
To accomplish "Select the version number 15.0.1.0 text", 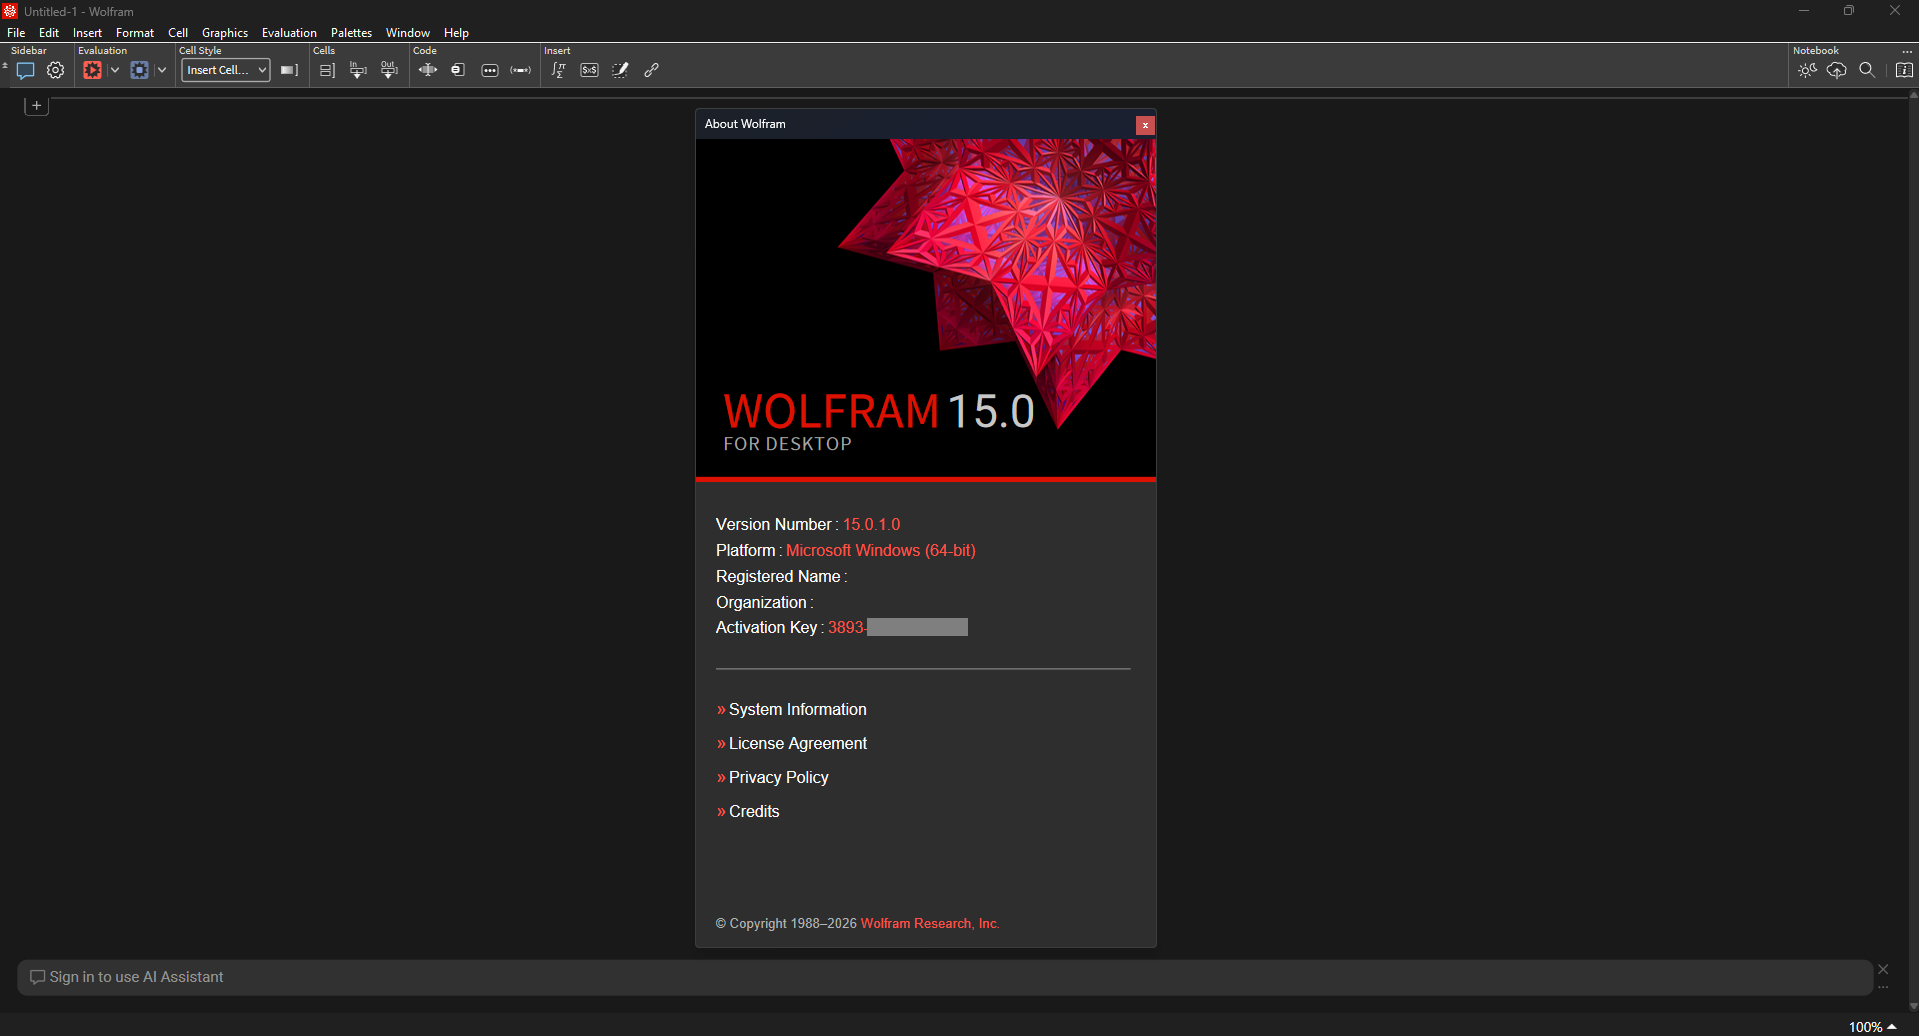I will pos(872,525).
